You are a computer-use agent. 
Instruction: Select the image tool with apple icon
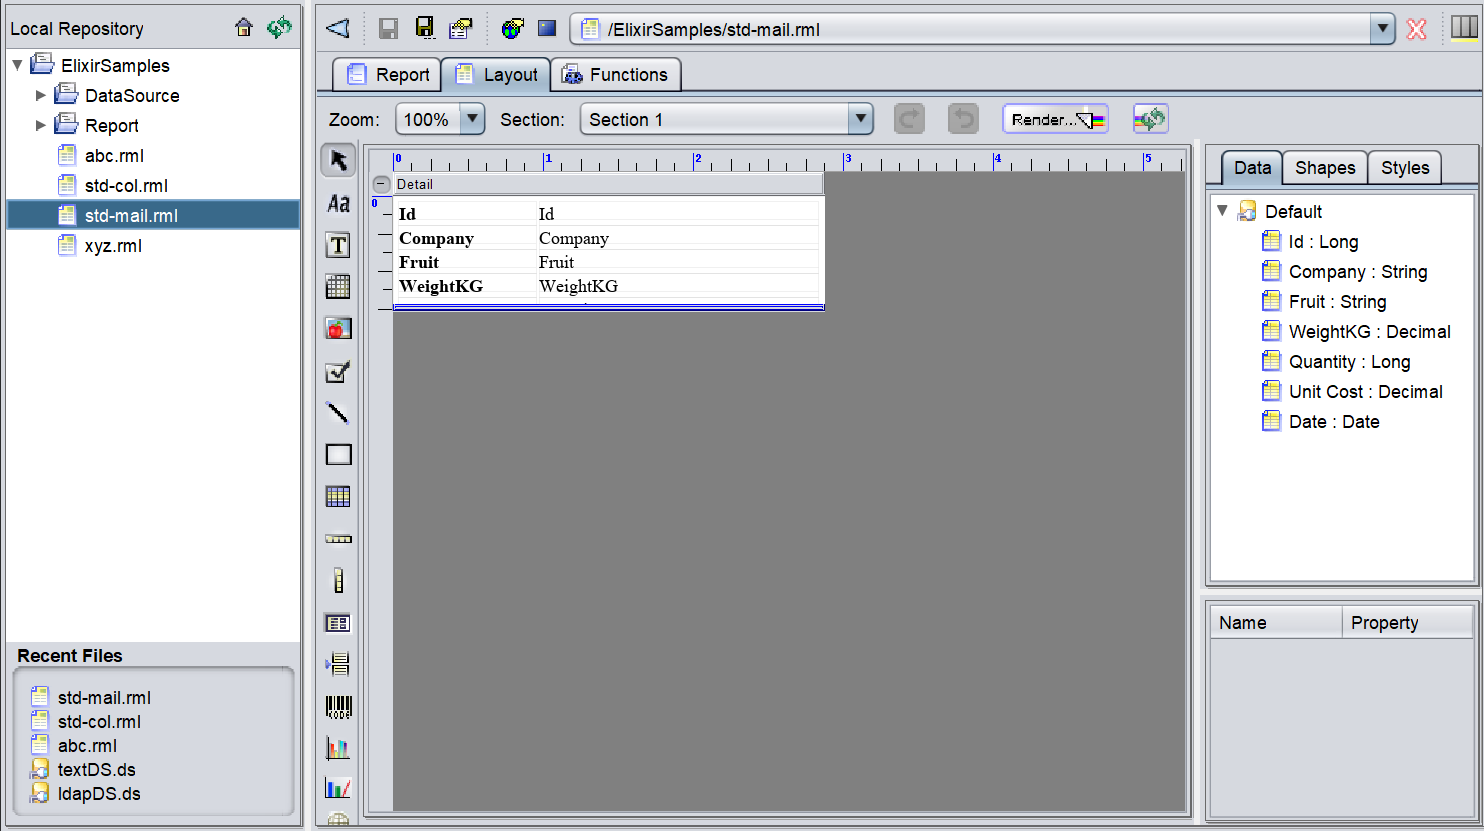click(338, 329)
